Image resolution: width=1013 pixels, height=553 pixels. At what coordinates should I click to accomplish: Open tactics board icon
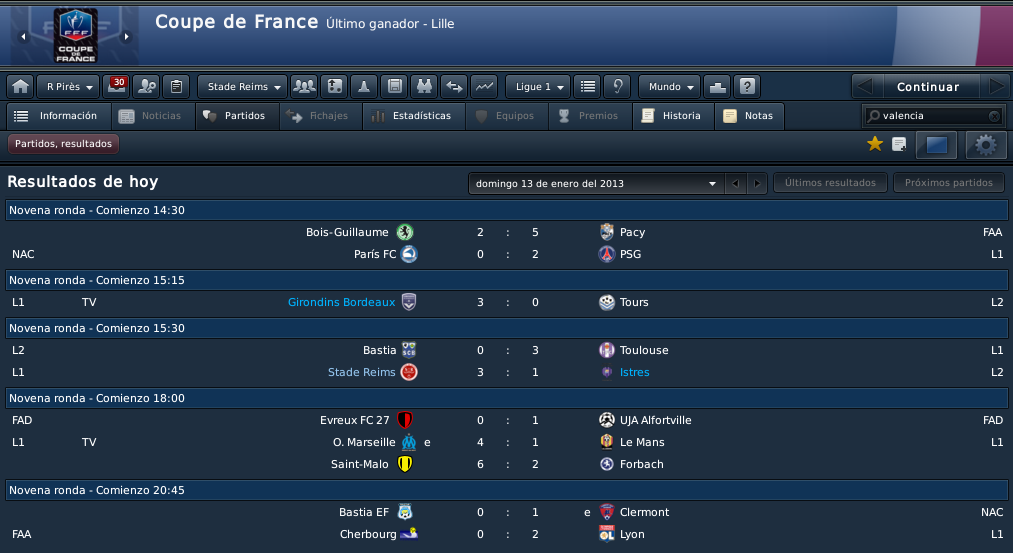[335, 86]
